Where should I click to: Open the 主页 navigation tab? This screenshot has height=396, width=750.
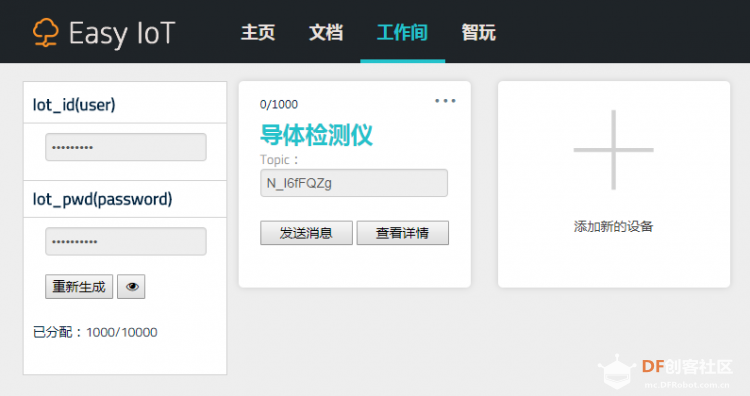pos(258,33)
